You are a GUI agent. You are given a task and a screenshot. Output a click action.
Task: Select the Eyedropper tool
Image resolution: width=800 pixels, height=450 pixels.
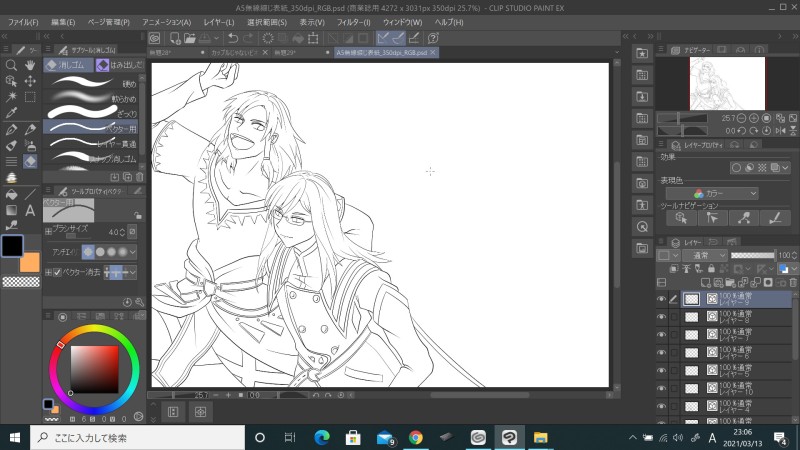point(11,113)
